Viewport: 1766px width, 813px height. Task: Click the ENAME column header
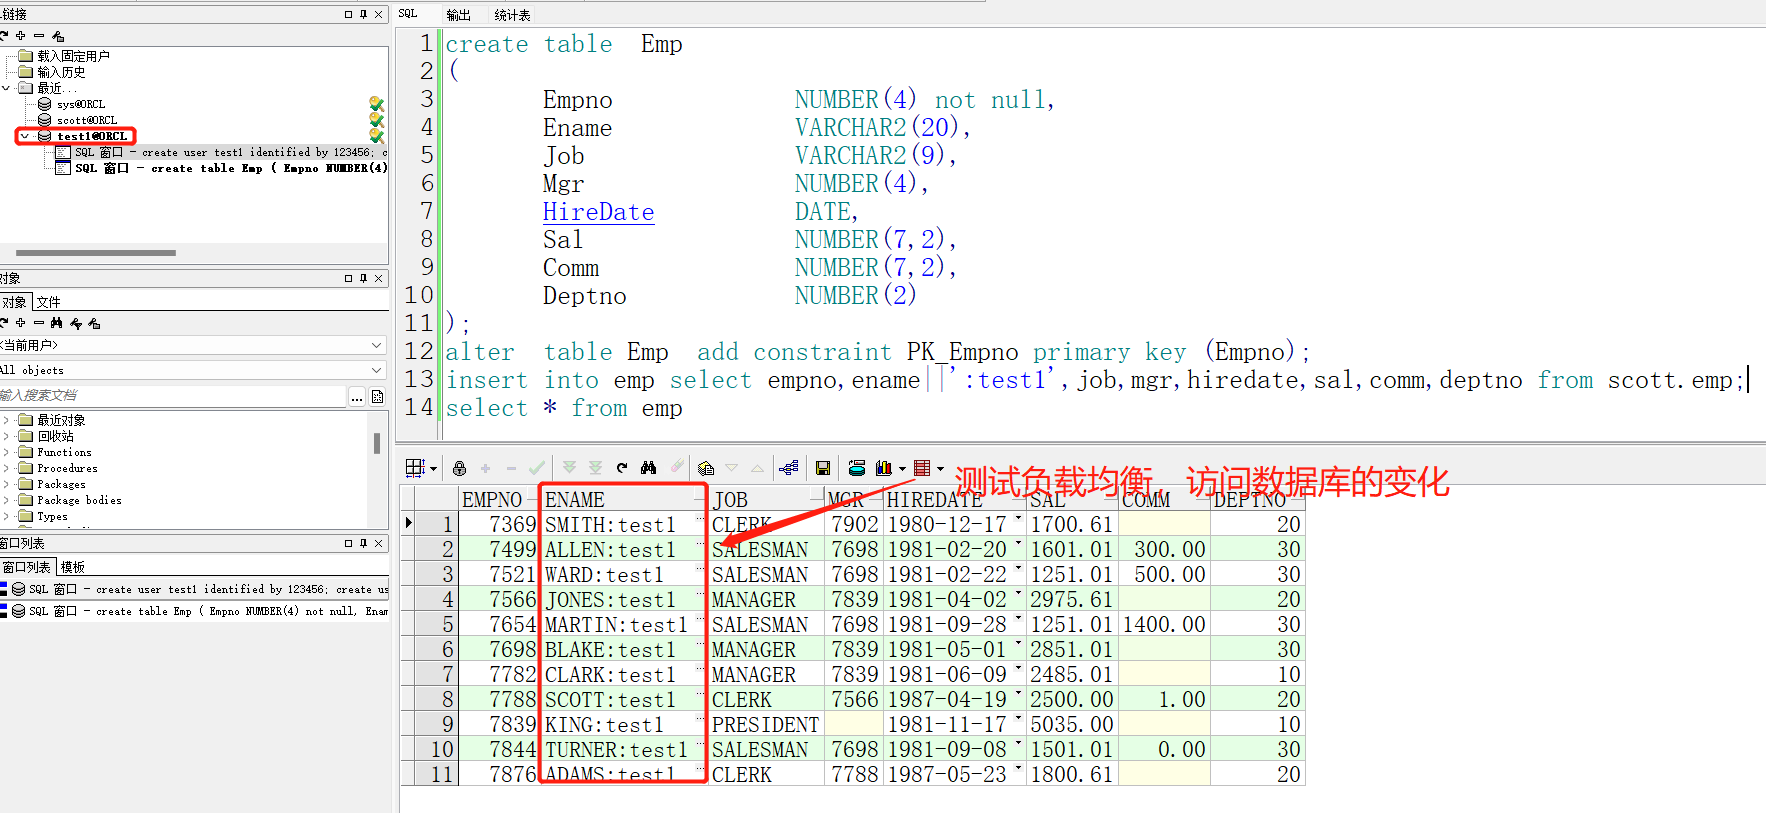pyautogui.click(x=624, y=499)
